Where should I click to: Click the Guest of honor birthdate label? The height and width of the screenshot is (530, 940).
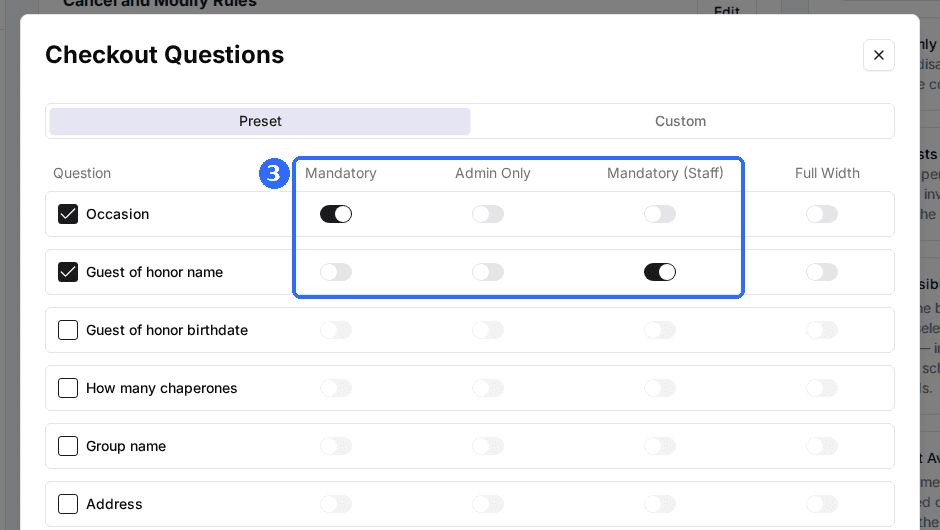(167, 330)
